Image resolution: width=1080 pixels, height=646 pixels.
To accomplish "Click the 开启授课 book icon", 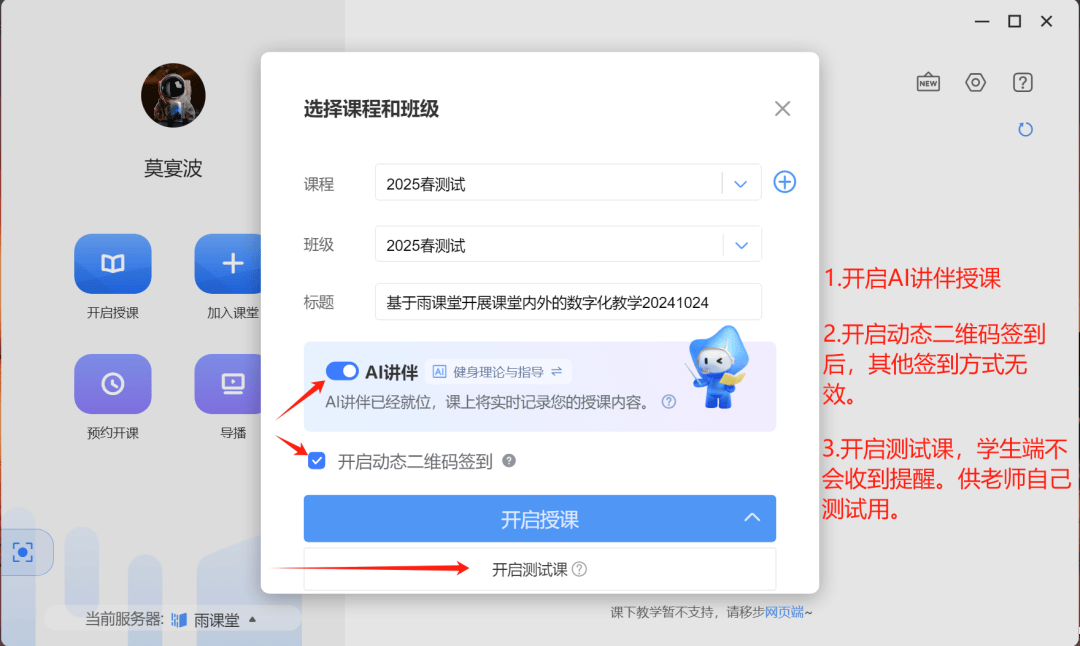I will (x=113, y=263).
